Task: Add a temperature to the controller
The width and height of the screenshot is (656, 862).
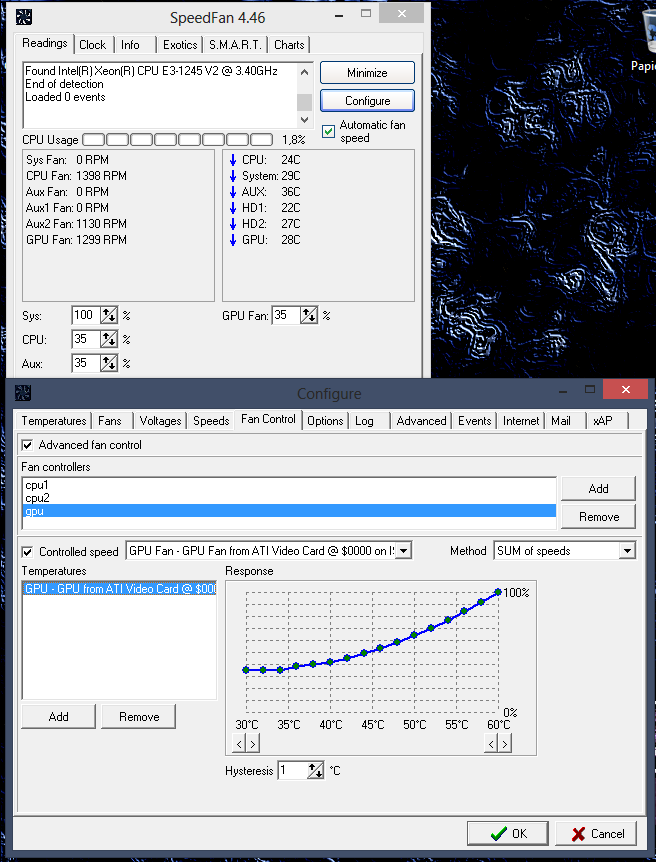Action: pyautogui.click(x=58, y=716)
